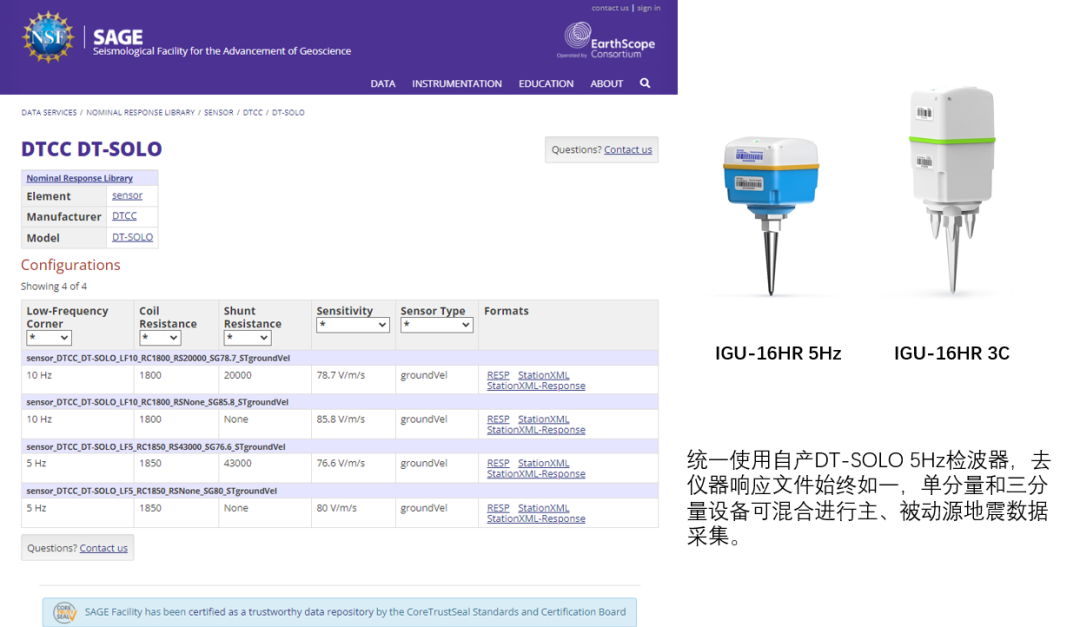
Task: Open StationXML-Response for 78.7 V/m/s row
Action: point(536,386)
